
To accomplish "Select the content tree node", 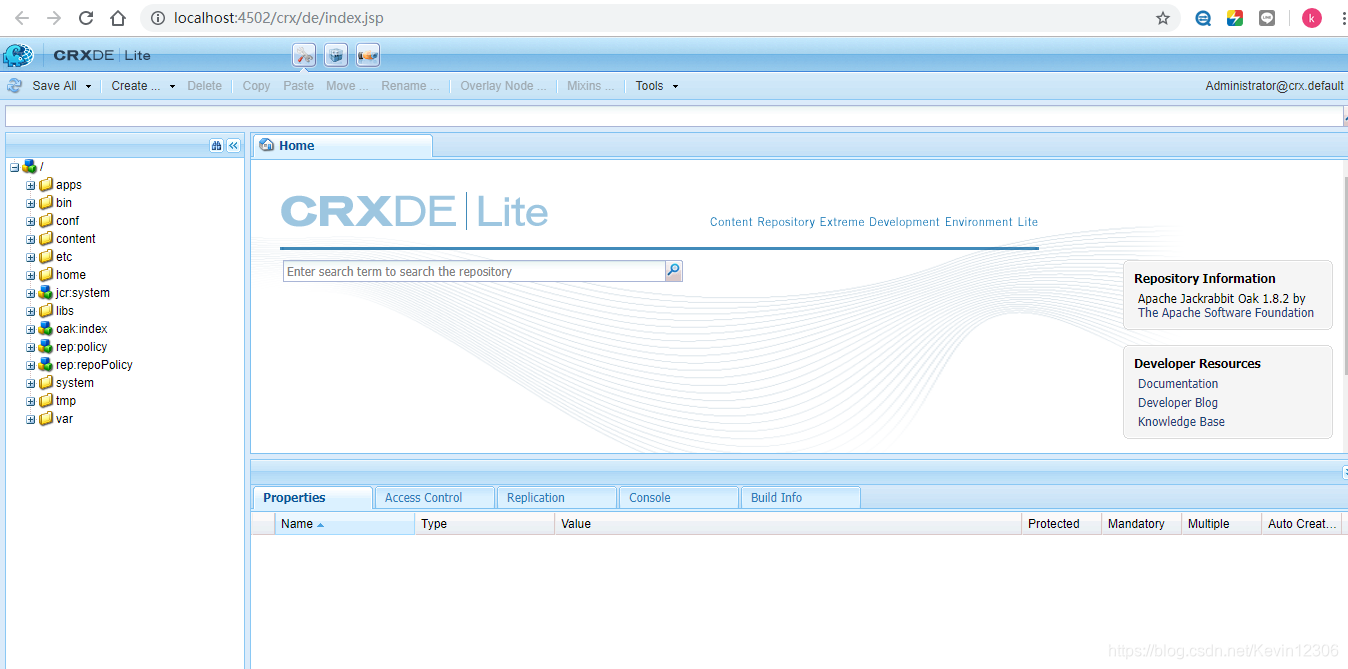I will coord(76,239).
